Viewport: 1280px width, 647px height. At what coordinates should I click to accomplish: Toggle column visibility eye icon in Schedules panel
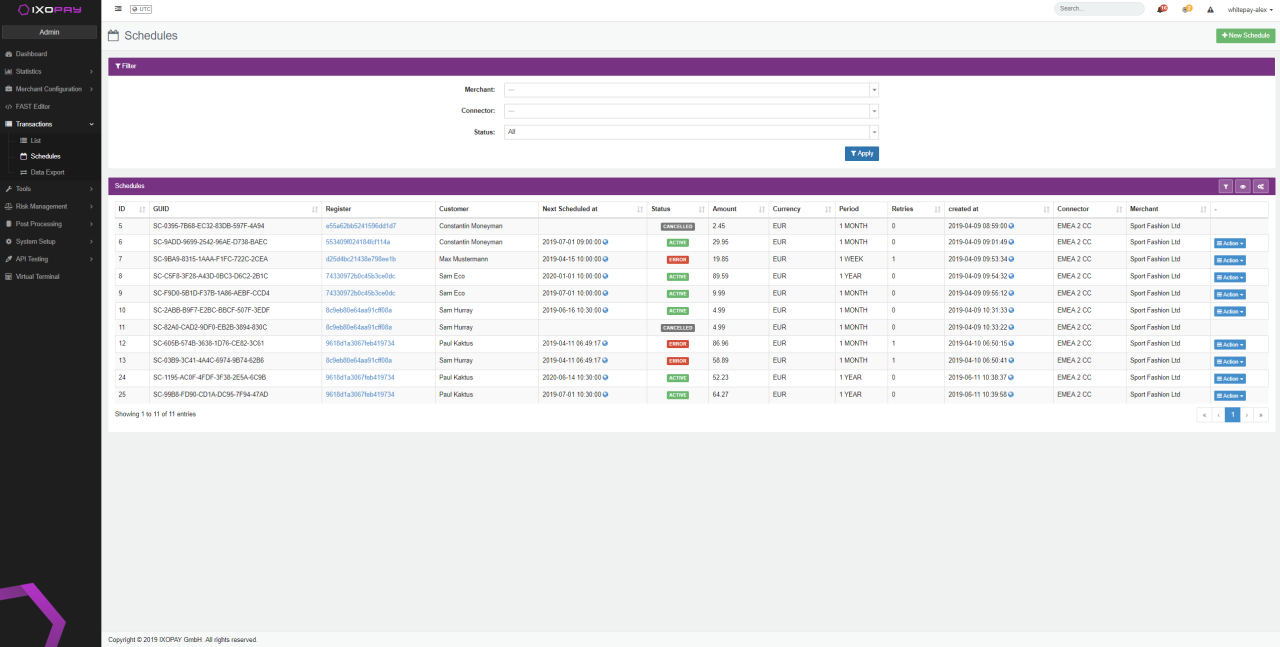[1243, 186]
